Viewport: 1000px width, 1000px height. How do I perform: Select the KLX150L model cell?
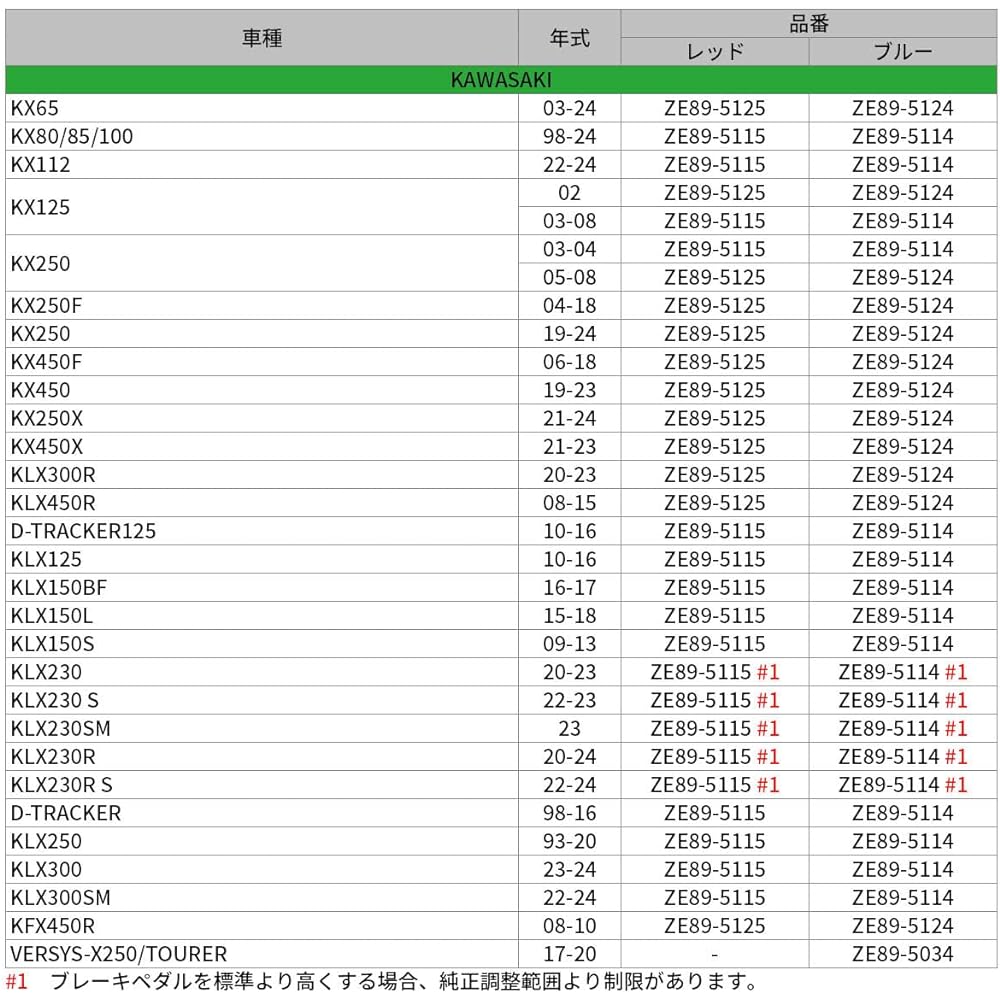tap(261, 615)
